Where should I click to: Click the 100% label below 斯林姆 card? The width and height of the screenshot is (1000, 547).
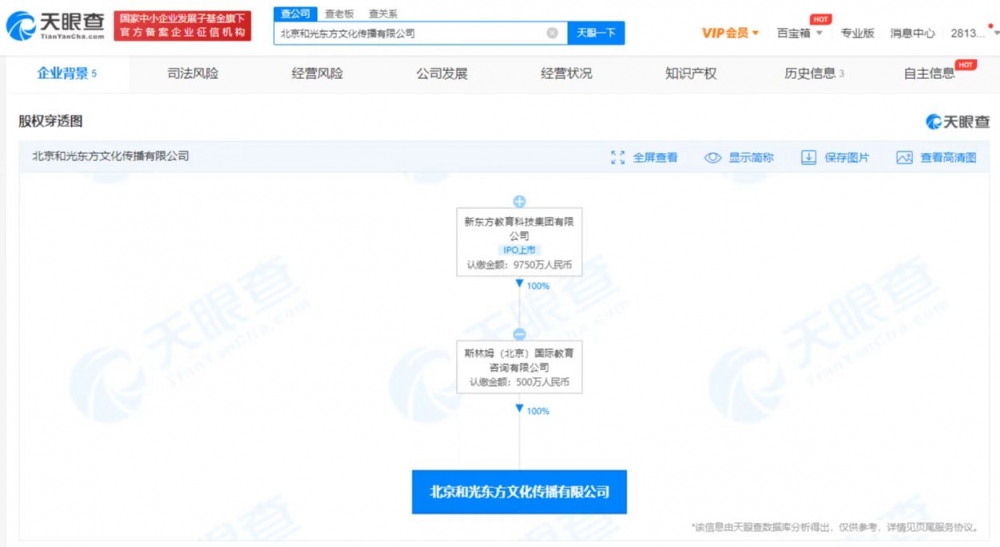tap(538, 411)
